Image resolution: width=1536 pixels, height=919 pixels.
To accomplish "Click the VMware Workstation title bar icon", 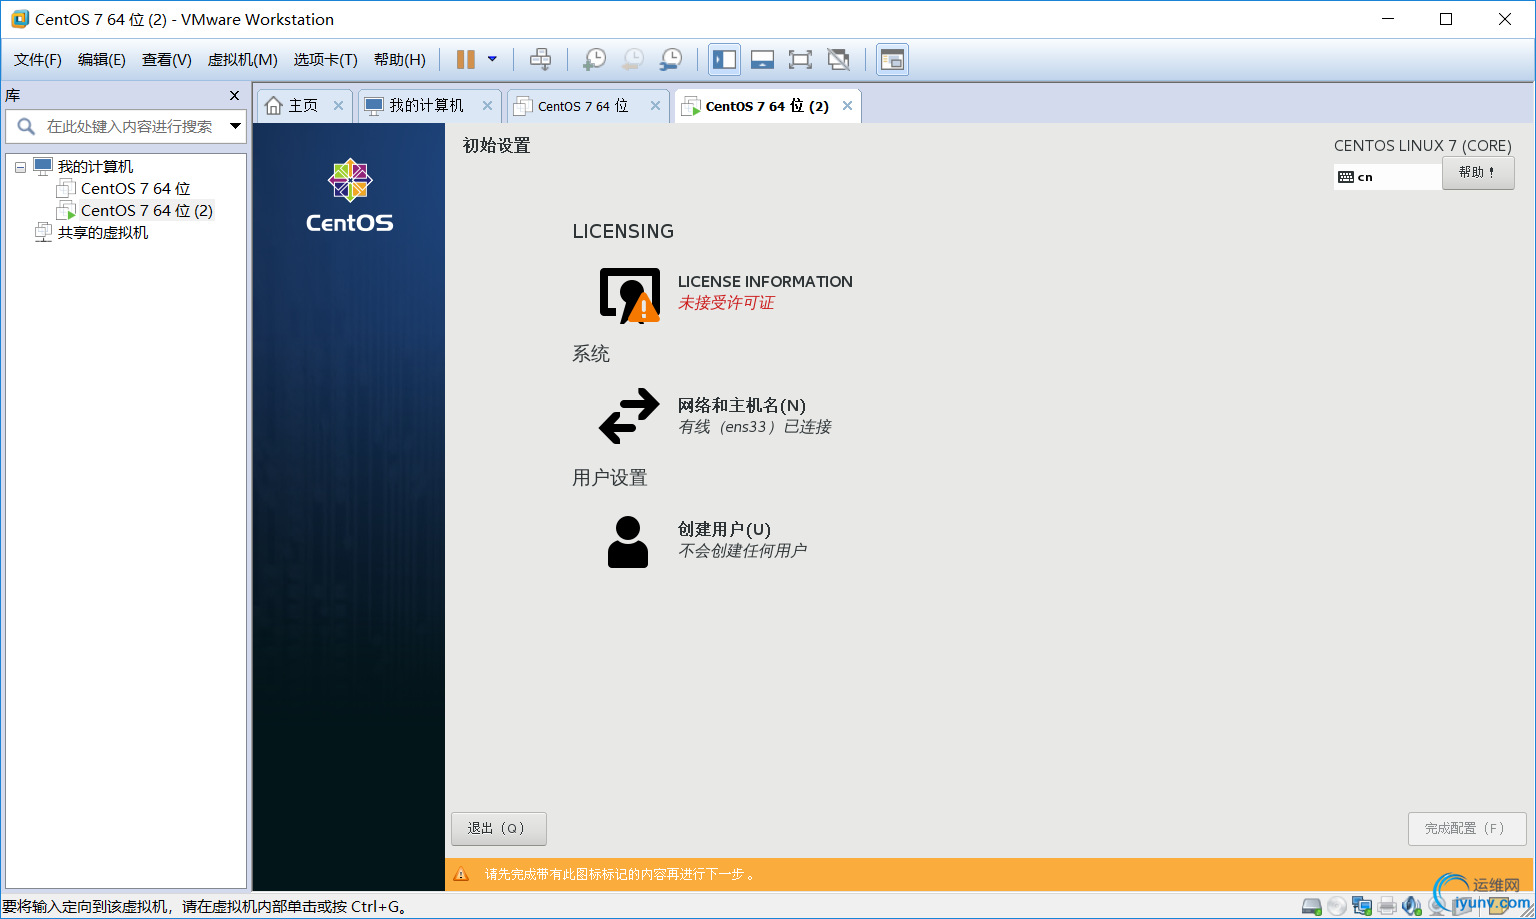I will coord(19,19).
